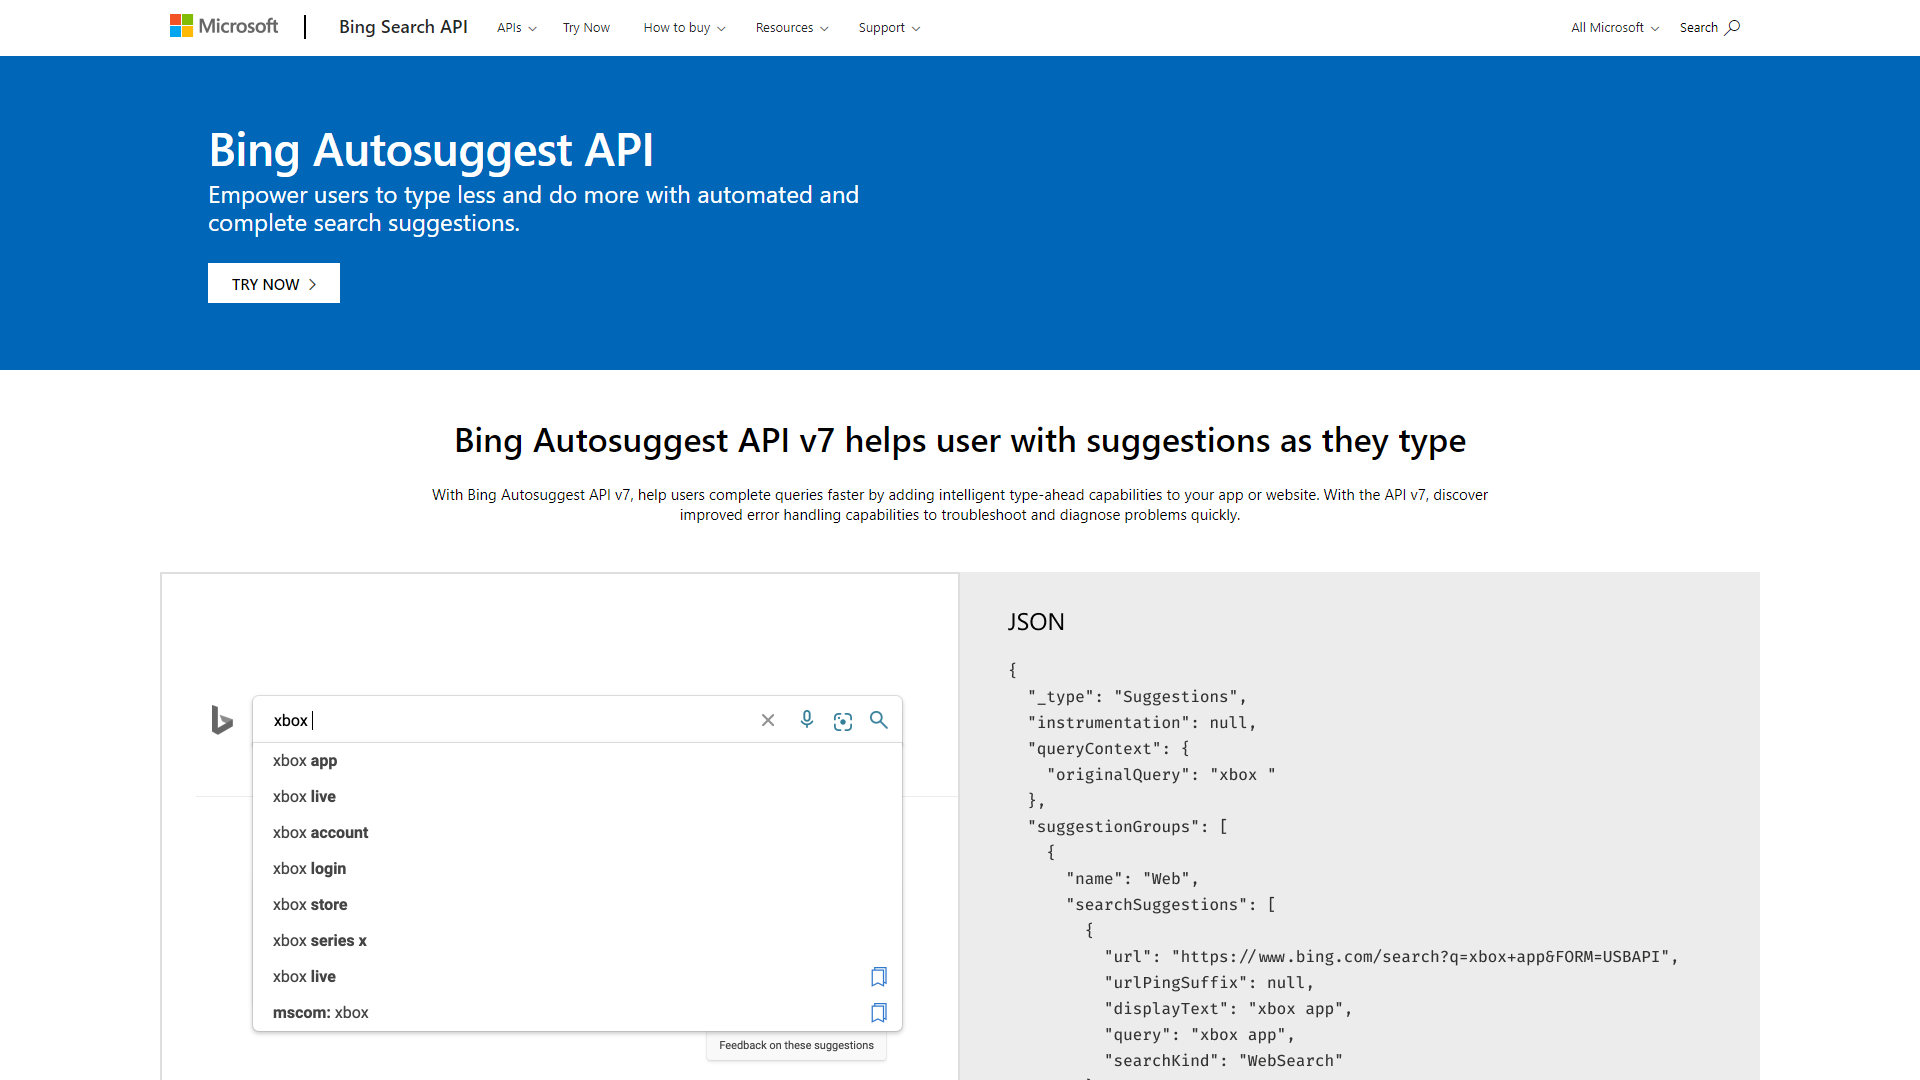Click the JSON panel heading
Screen dimensions: 1920x1080
1036,622
